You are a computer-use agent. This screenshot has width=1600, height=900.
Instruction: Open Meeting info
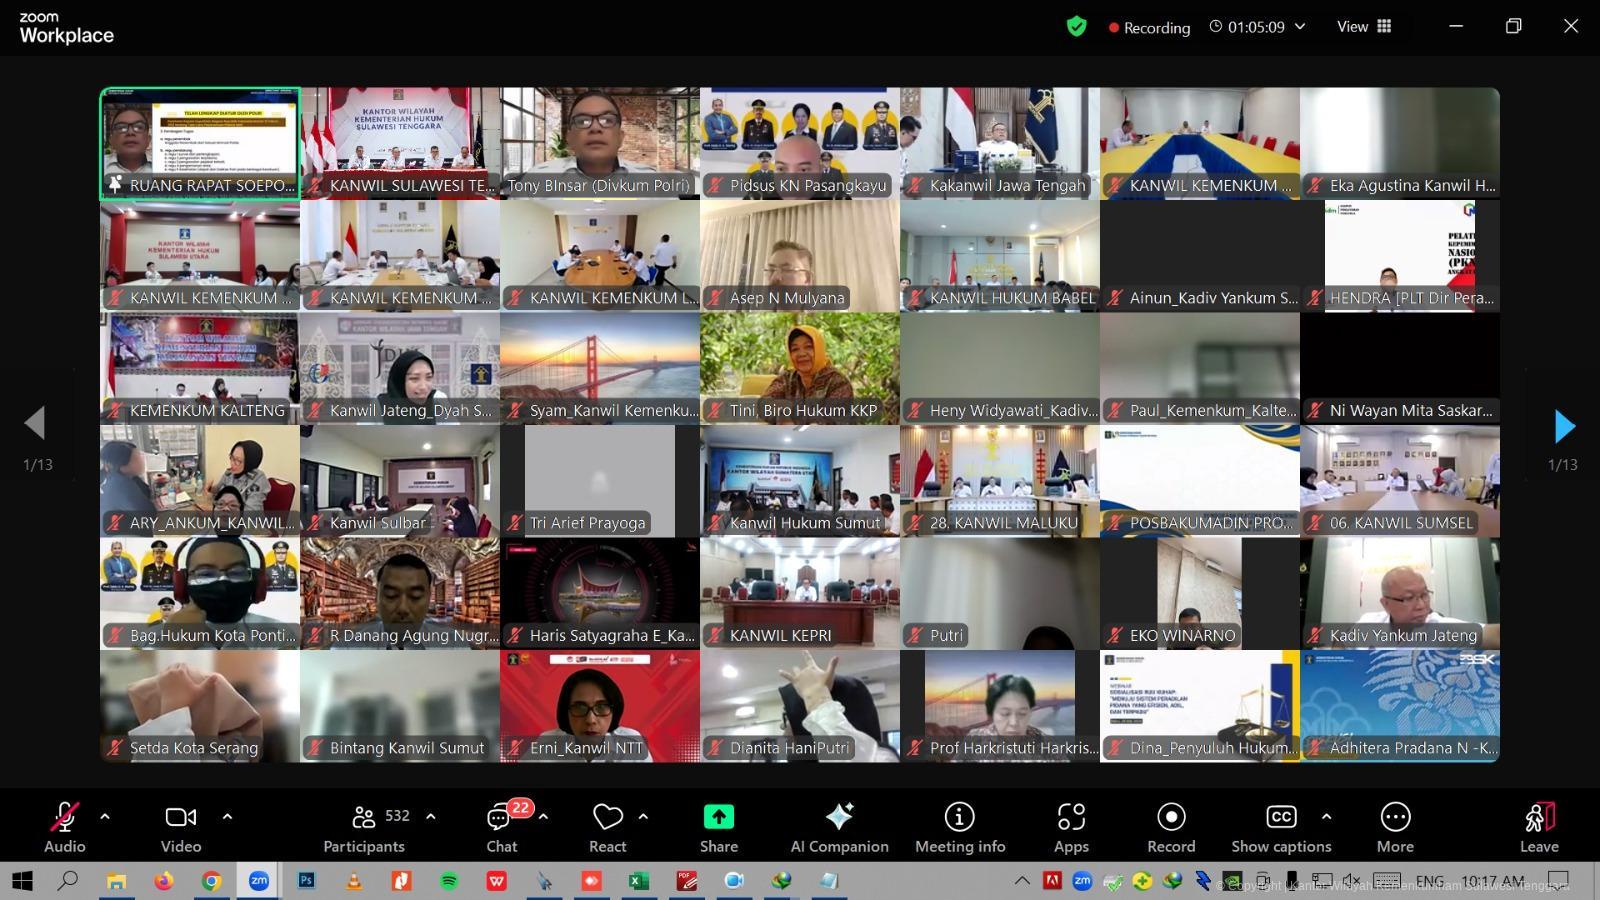tap(959, 828)
